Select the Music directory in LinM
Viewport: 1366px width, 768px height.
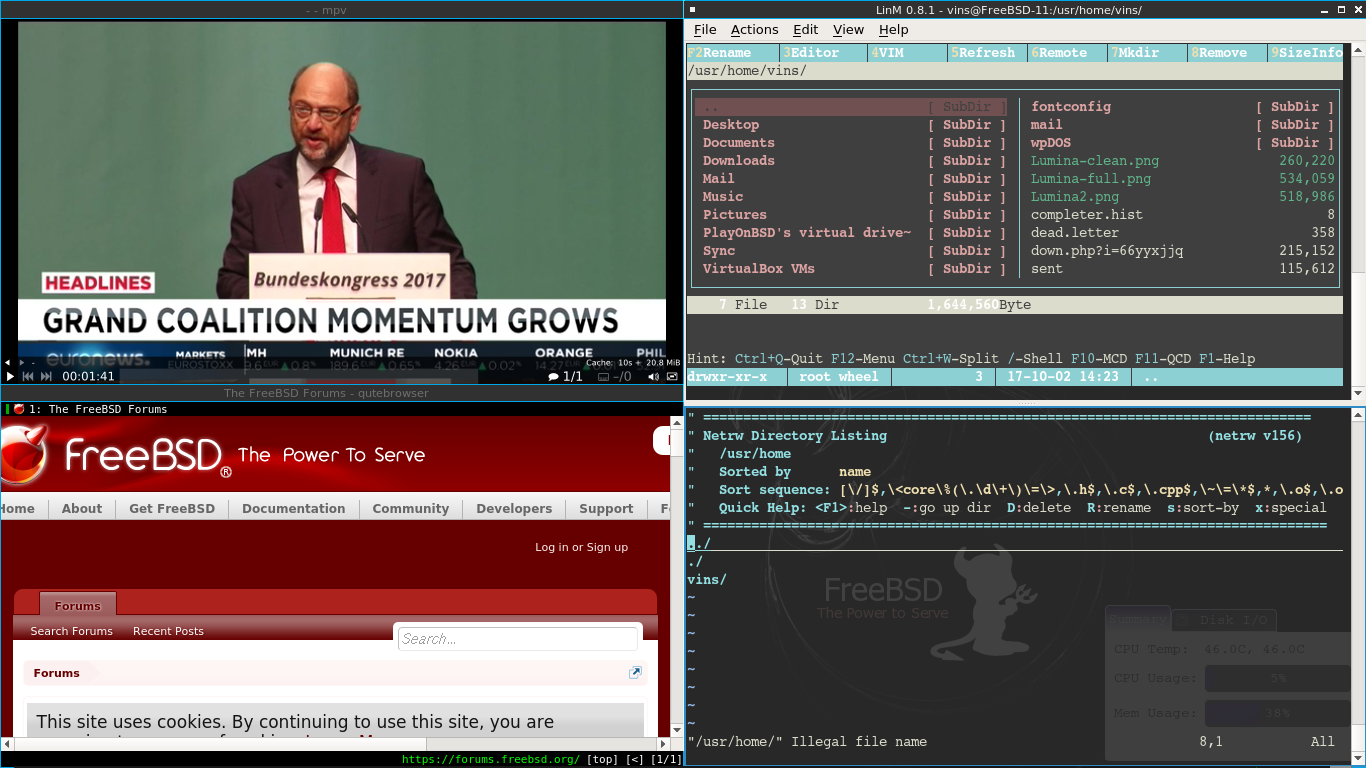tap(851, 197)
